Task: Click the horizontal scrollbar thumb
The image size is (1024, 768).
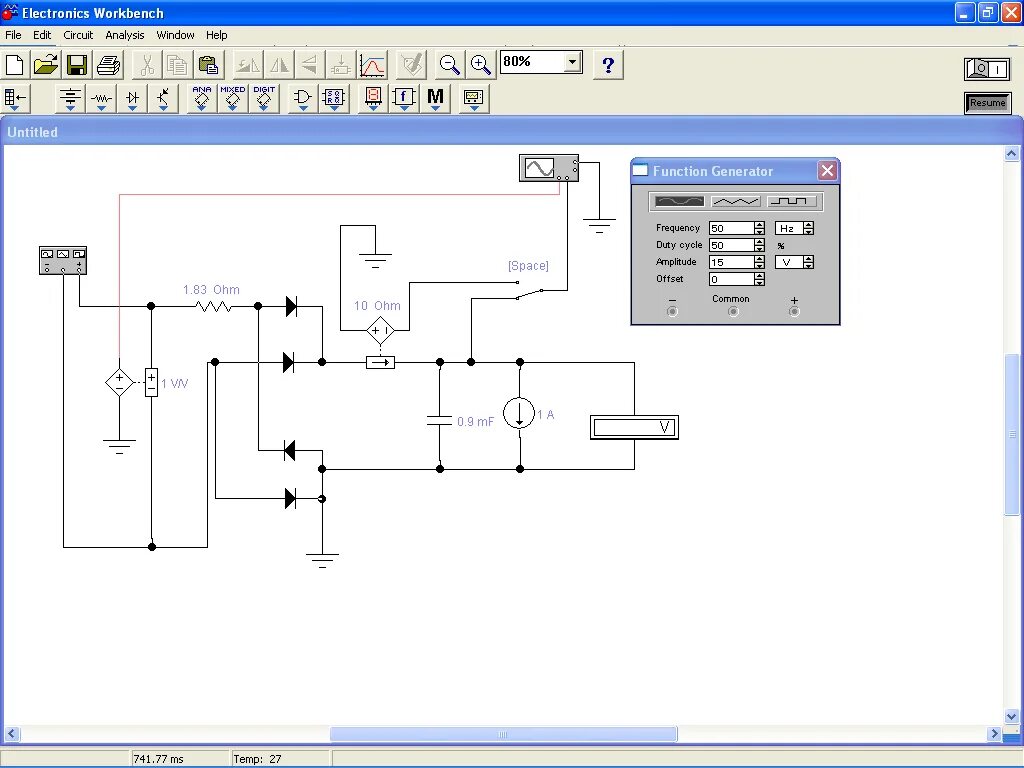Action: 503,734
